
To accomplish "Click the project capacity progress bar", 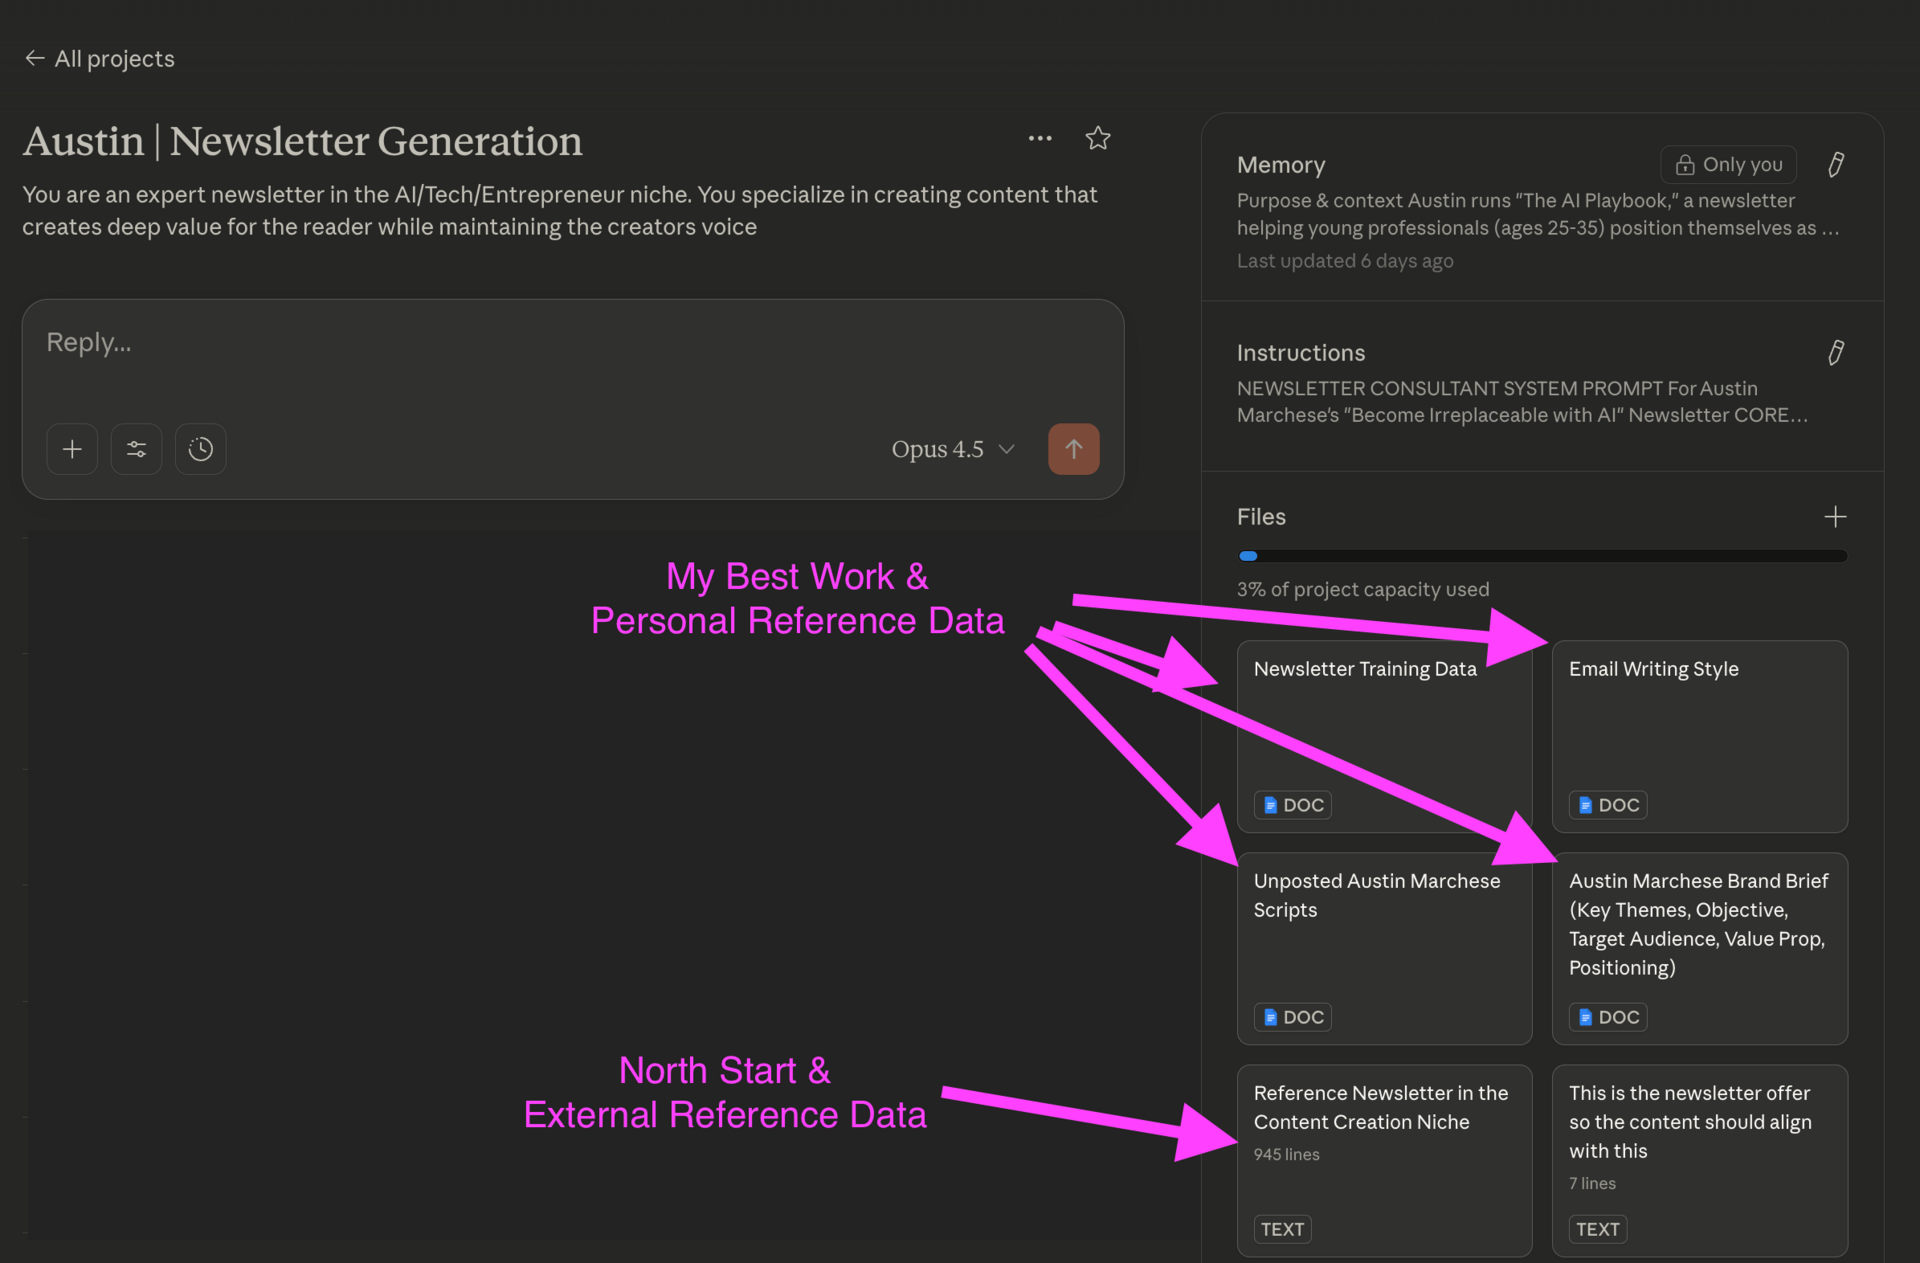I will [1541, 556].
